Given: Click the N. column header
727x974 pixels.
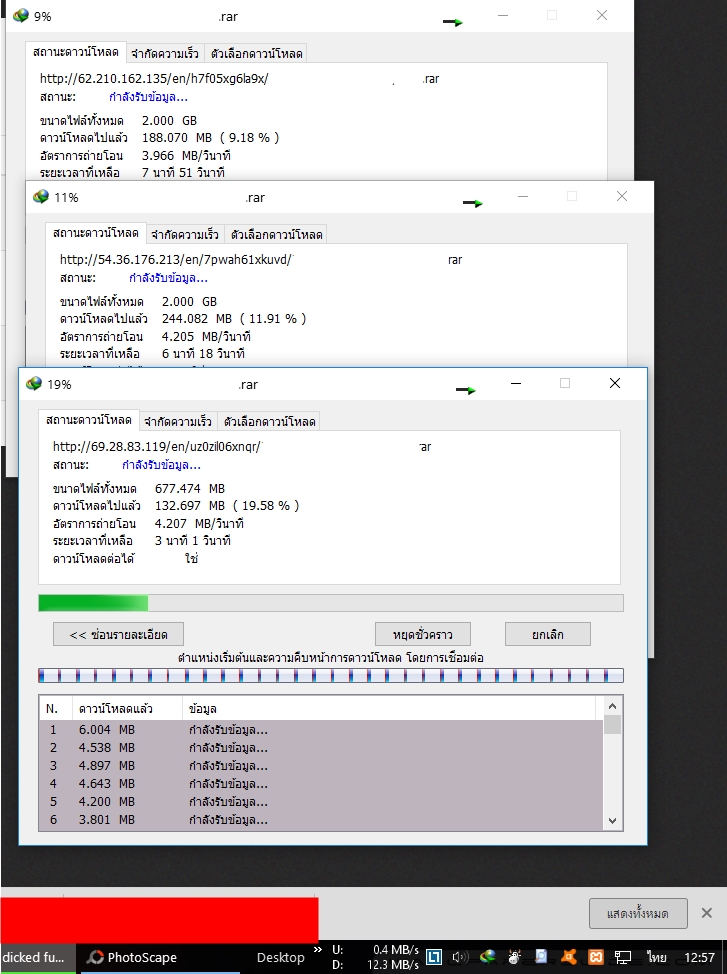Looking at the screenshot, I should click(56, 709).
